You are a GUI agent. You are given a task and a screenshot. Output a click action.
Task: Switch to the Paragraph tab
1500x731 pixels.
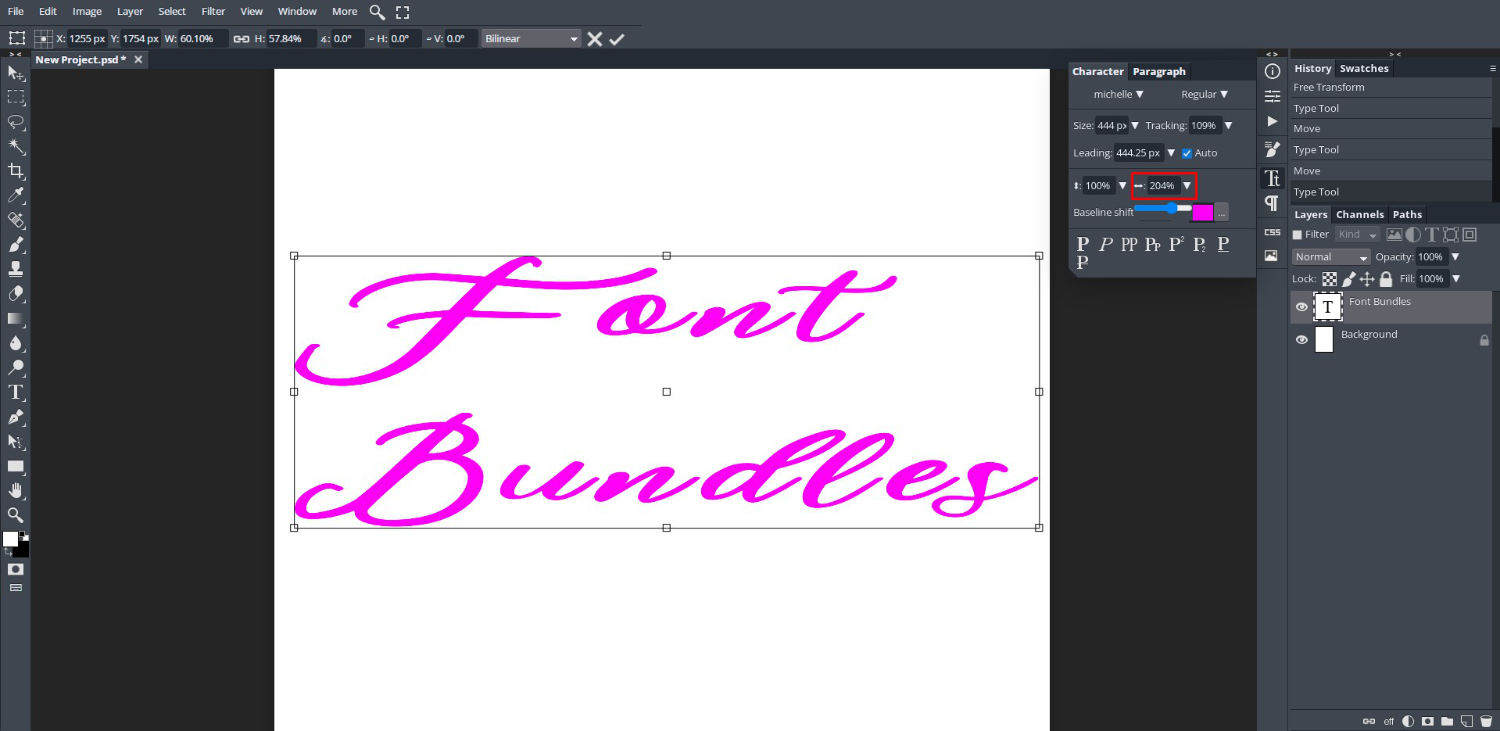(1159, 72)
